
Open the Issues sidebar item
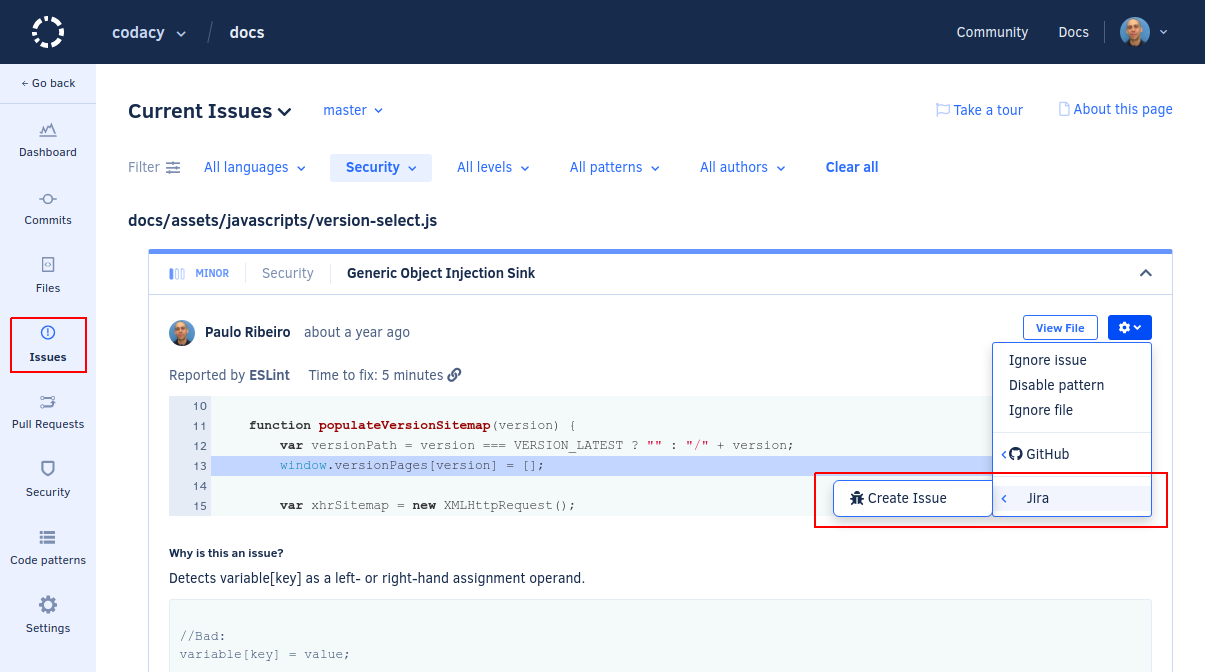(x=48, y=345)
